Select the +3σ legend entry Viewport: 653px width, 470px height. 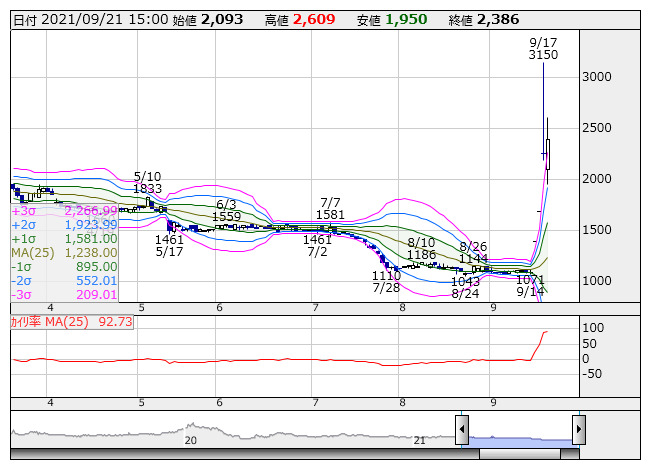(x=64, y=211)
